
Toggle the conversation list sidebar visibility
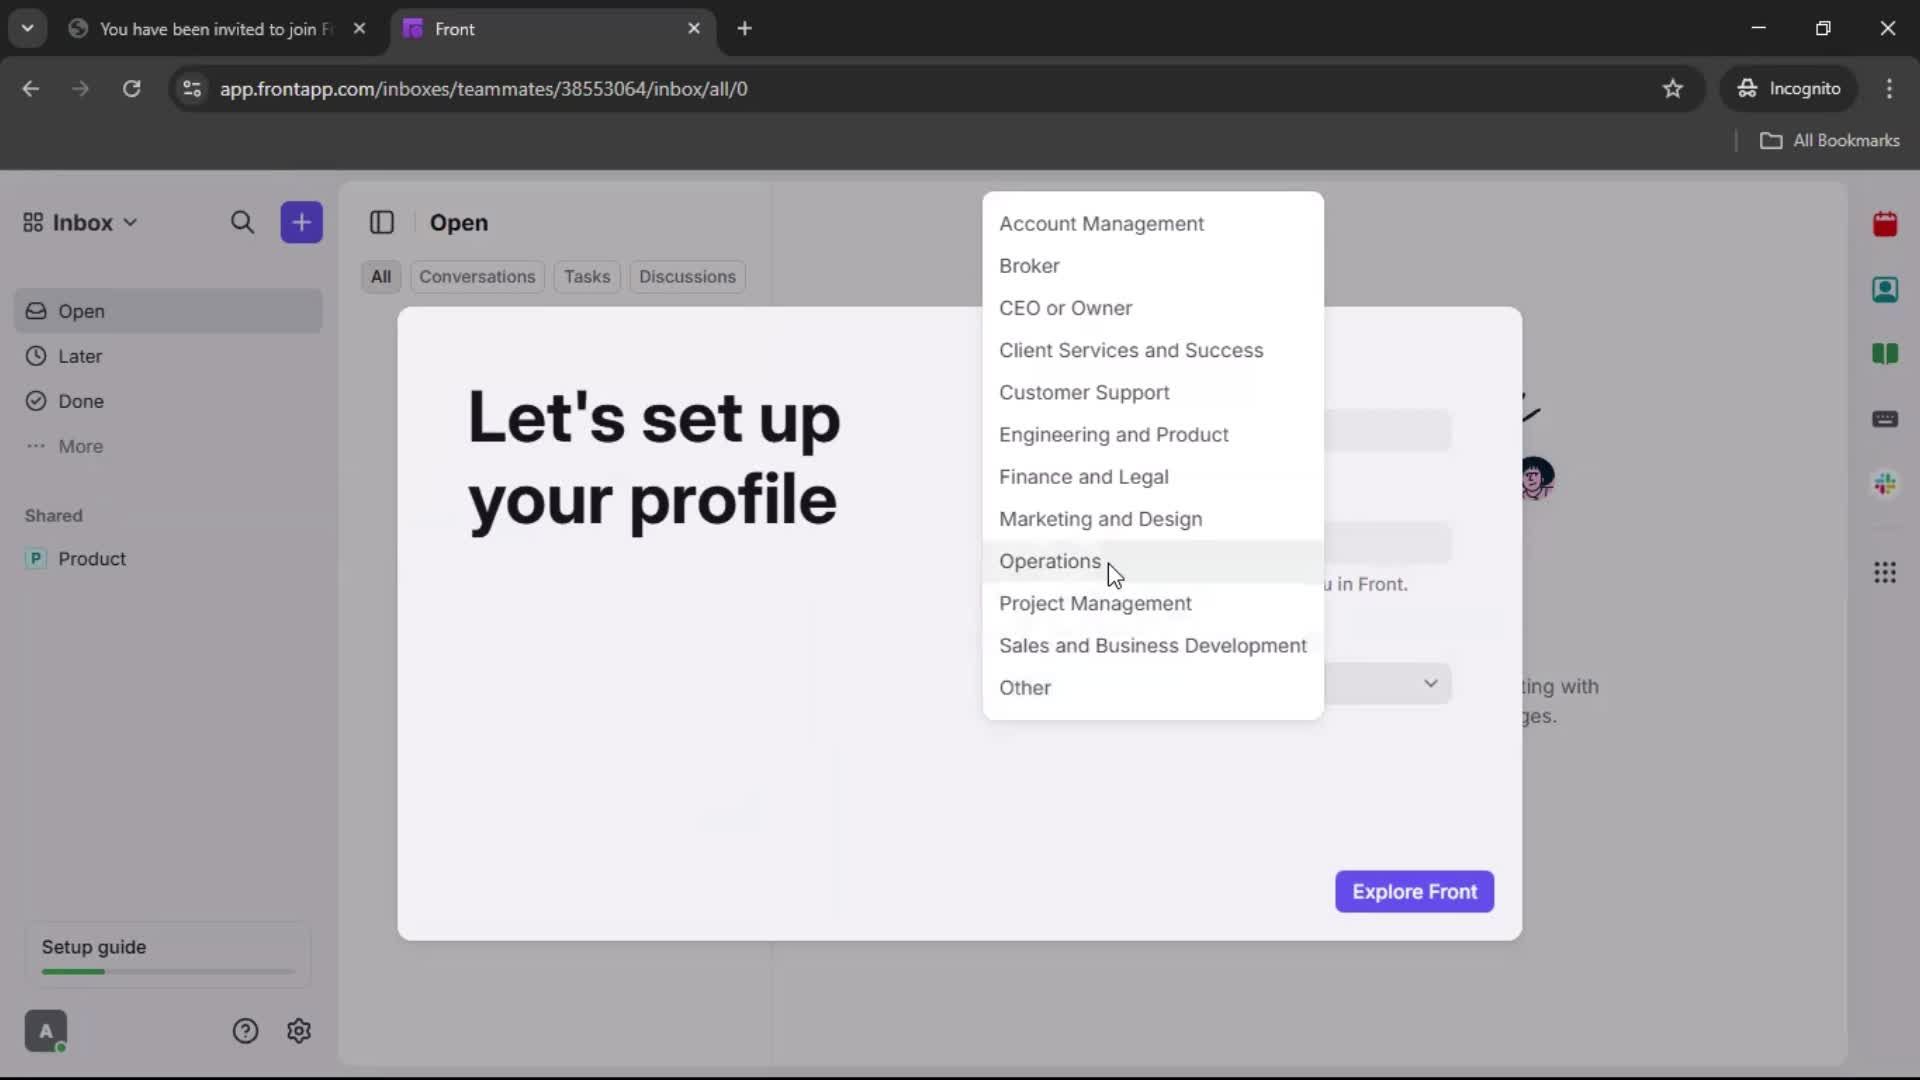pos(383,222)
